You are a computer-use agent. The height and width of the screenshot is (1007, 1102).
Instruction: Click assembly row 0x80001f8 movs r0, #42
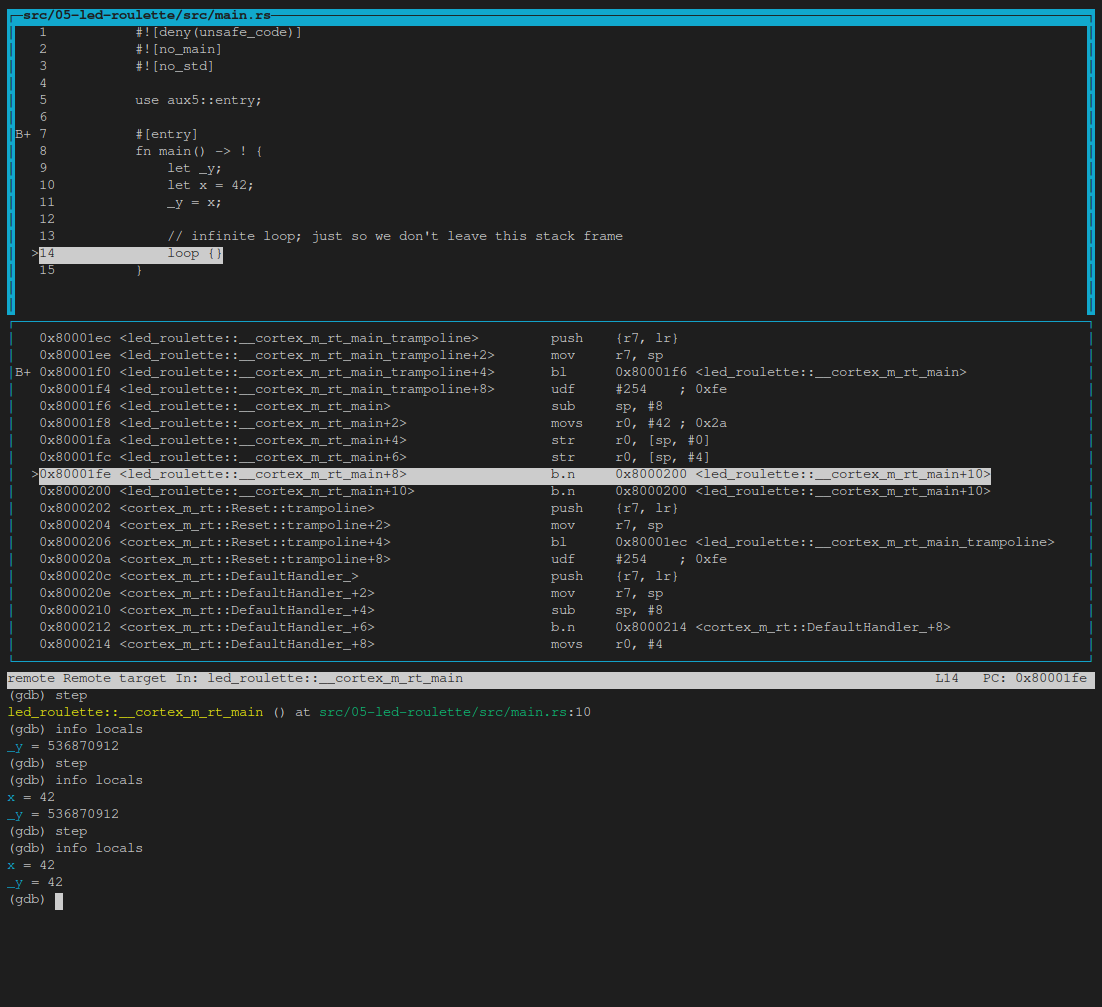click(383, 424)
